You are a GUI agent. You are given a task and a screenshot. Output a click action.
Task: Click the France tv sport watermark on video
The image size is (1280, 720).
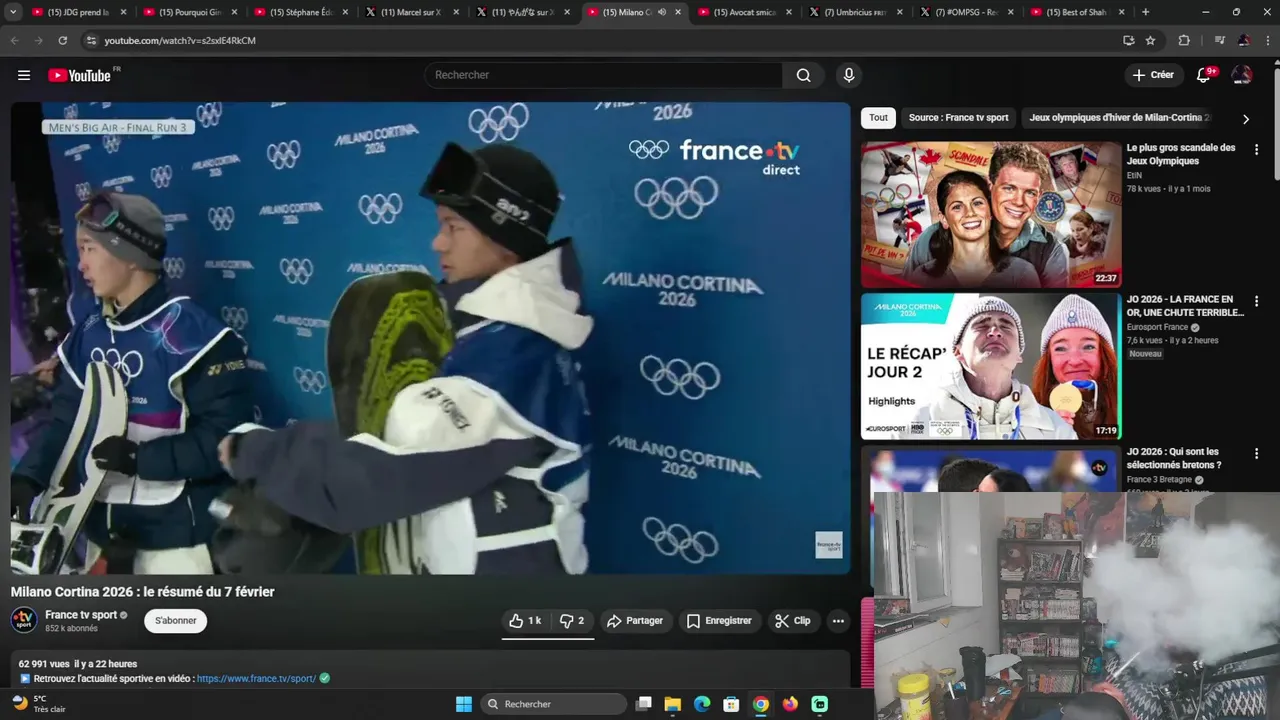(829, 545)
